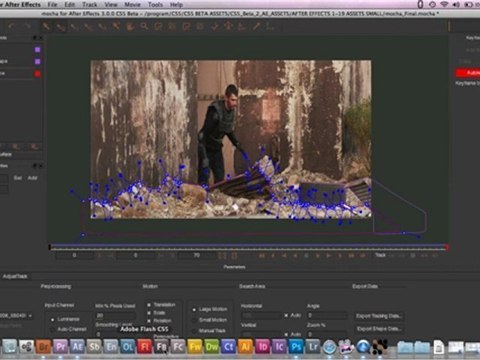
Task: Click the volume icon in menu bar
Action: (x=456, y=4)
